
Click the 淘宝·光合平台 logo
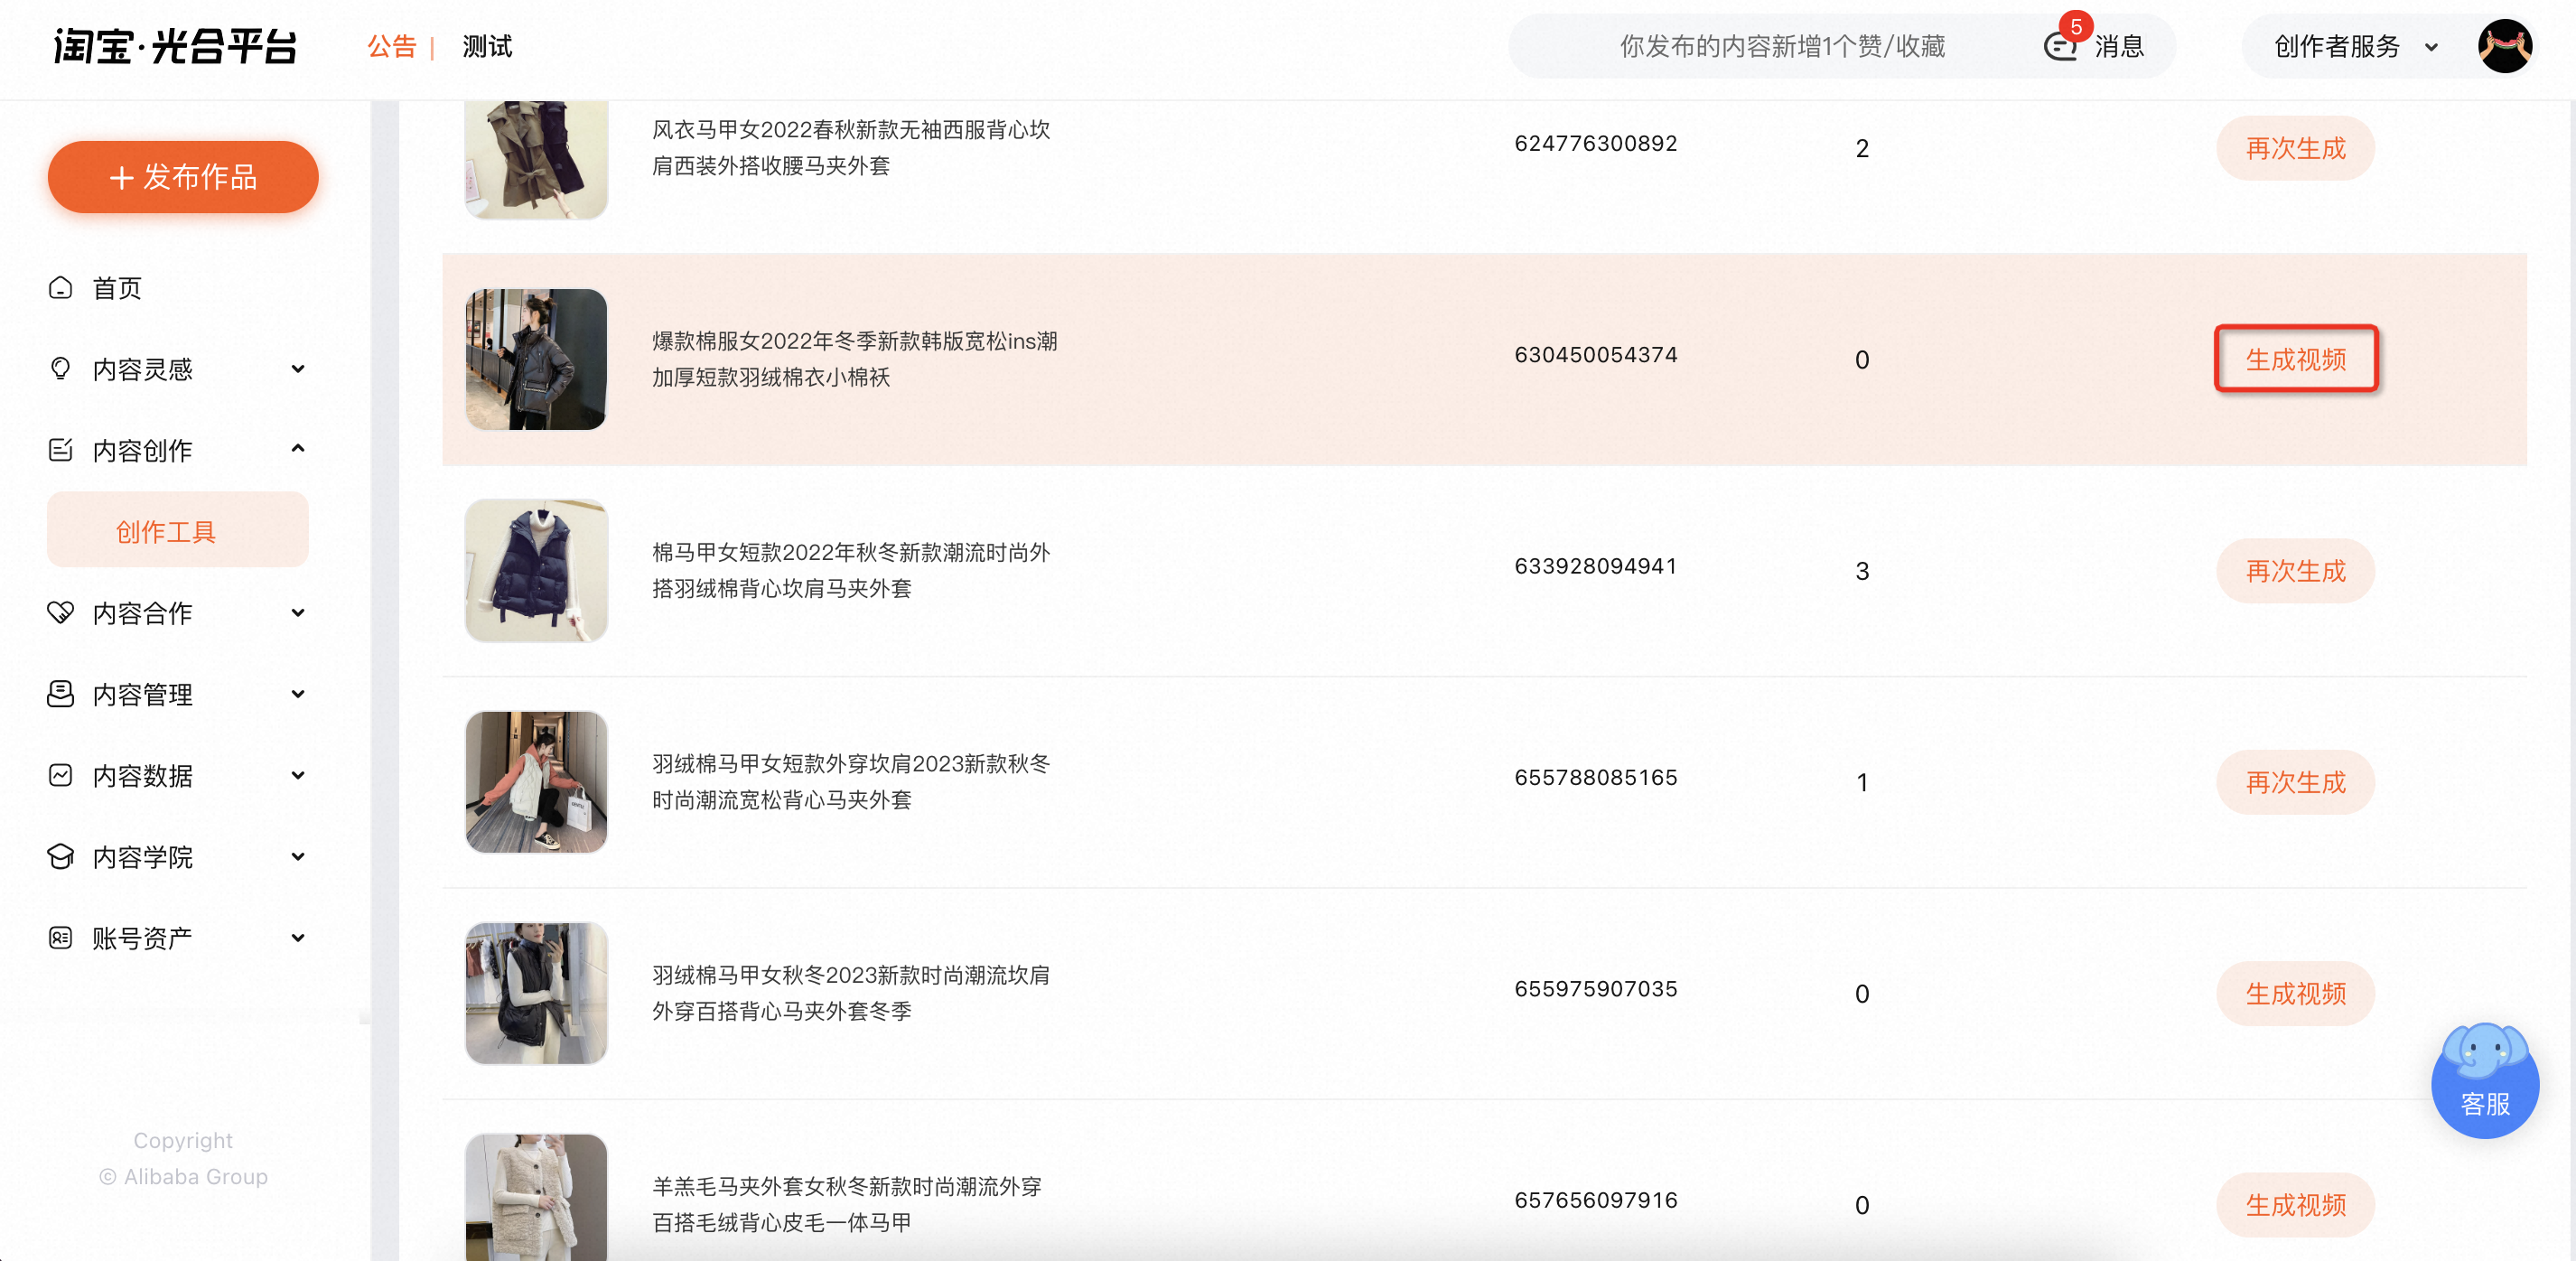[x=176, y=46]
